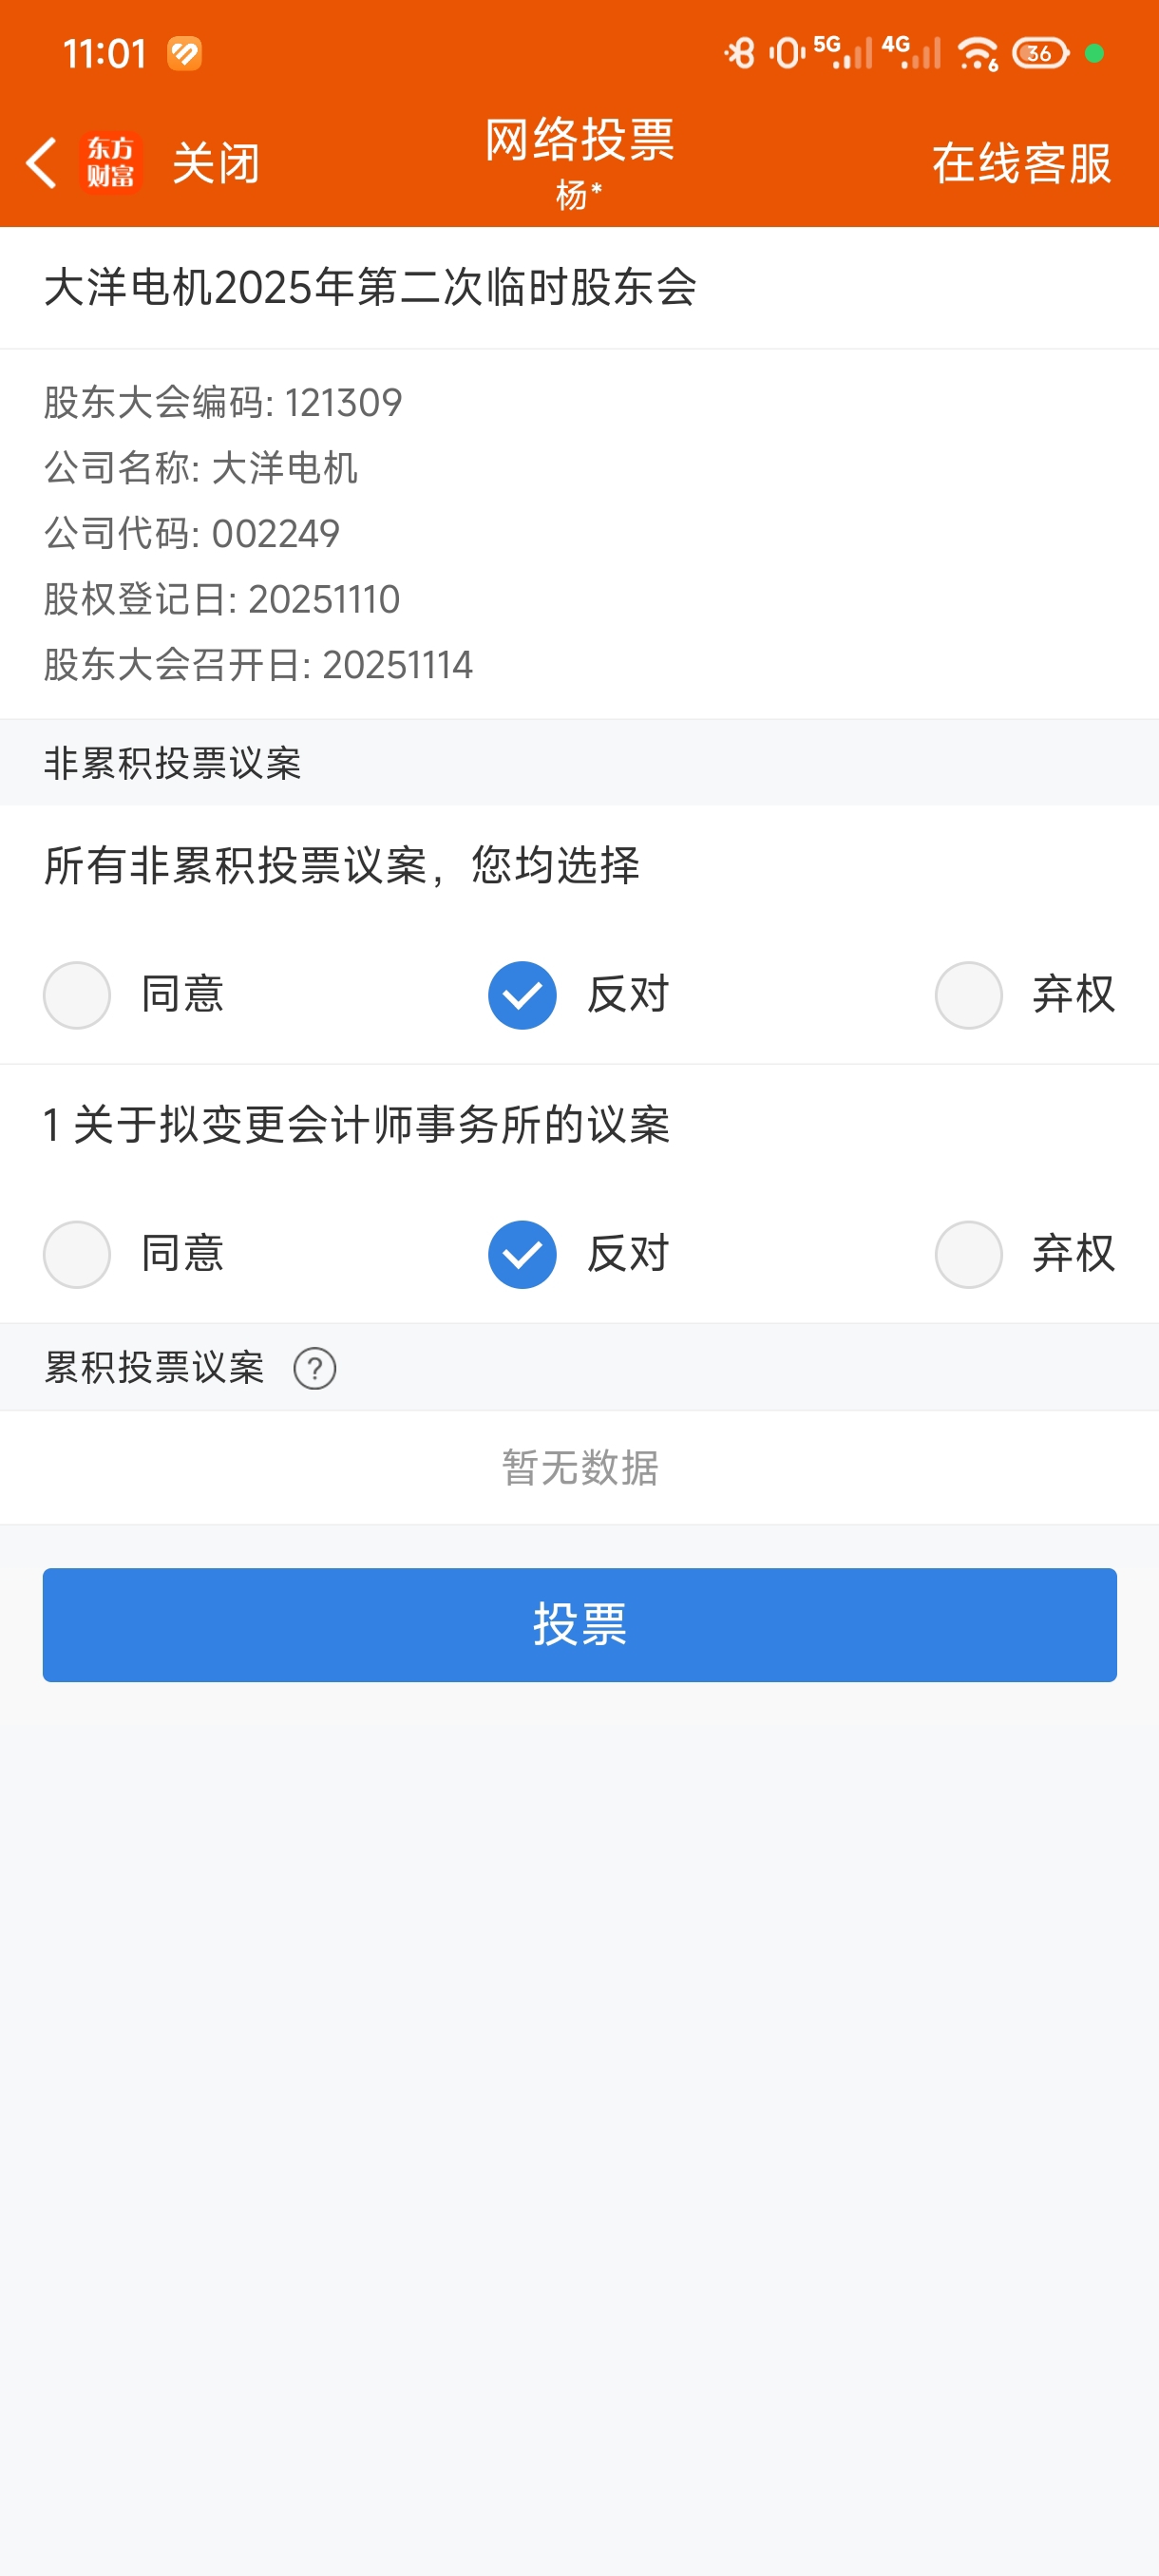Open the cumulative voting help icon
This screenshot has width=1159, height=2576.
point(314,1368)
